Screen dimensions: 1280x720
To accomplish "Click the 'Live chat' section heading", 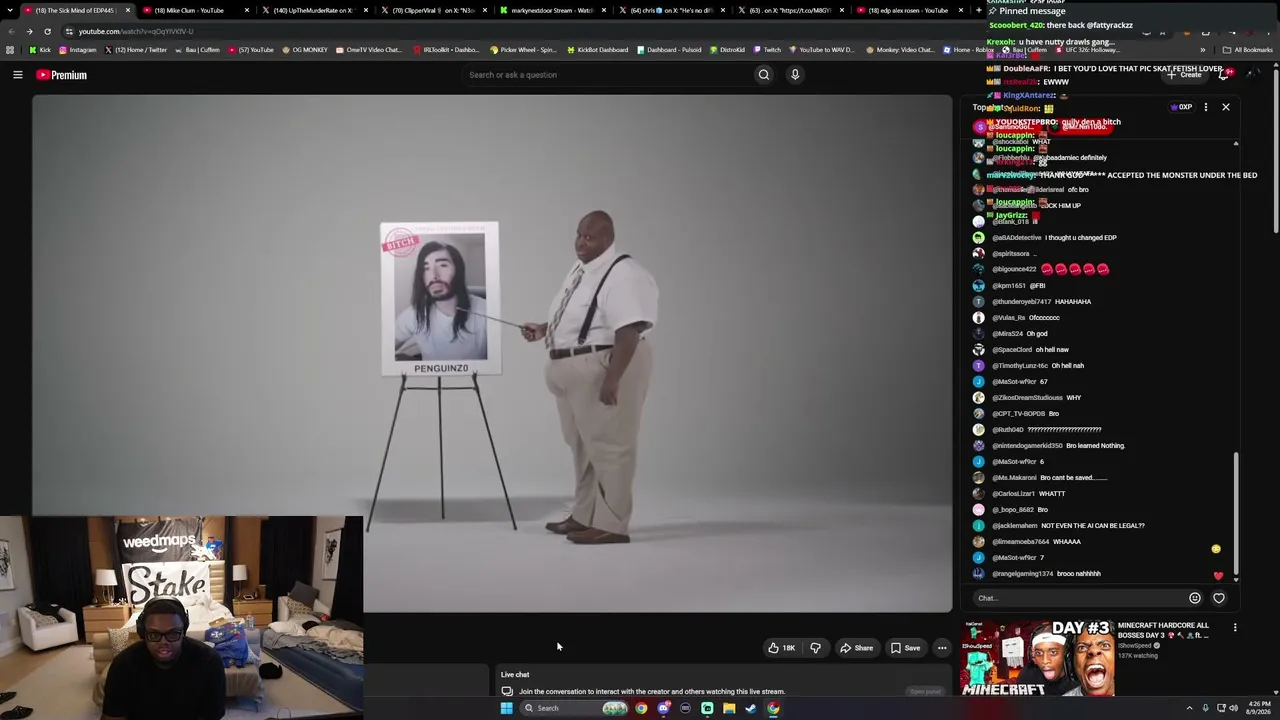I will 515,675.
